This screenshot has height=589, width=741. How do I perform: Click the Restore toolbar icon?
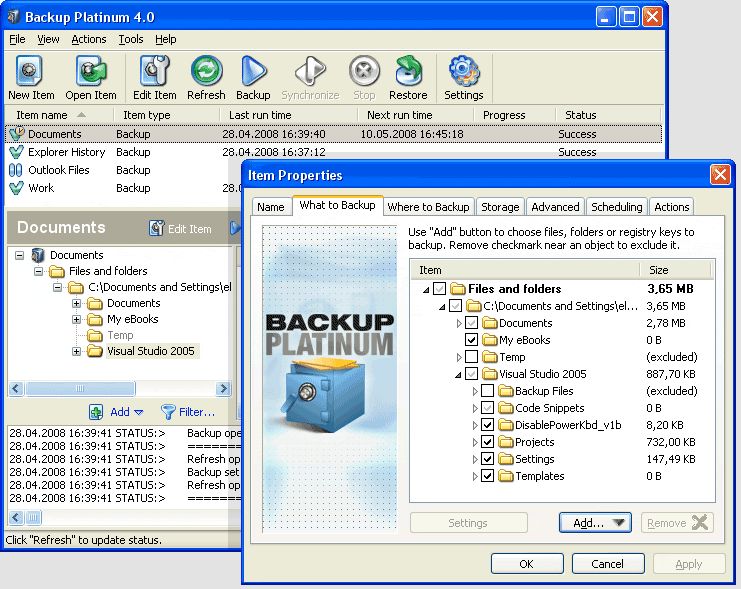408,71
